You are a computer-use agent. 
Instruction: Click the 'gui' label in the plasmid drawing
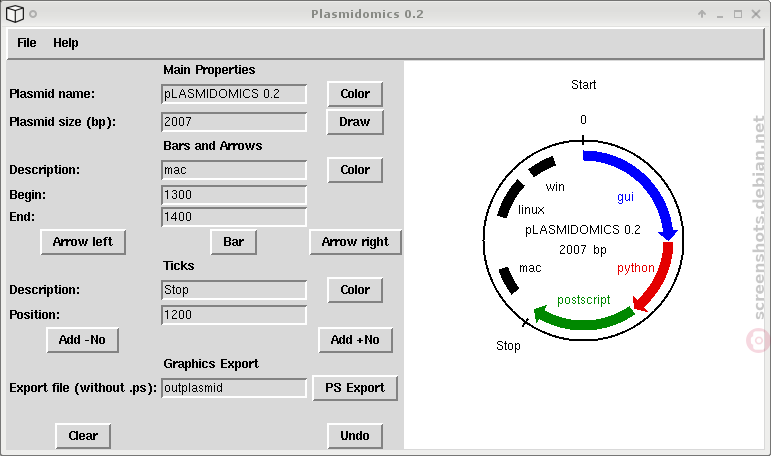pos(625,197)
